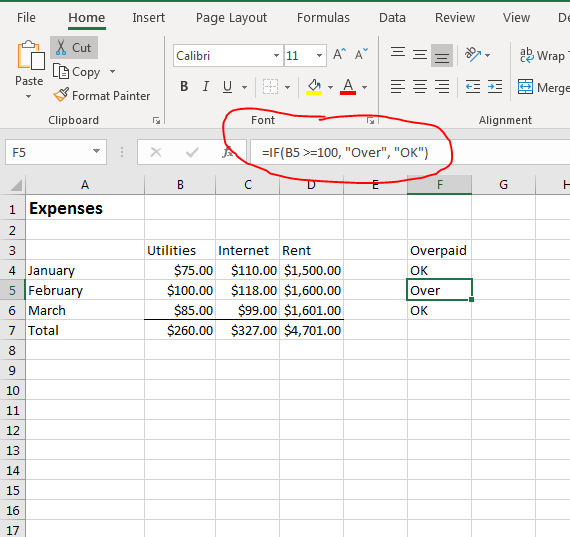This screenshot has width=570, height=537.
Task: Click the Paste clipboard icon
Action: click(x=31, y=55)
